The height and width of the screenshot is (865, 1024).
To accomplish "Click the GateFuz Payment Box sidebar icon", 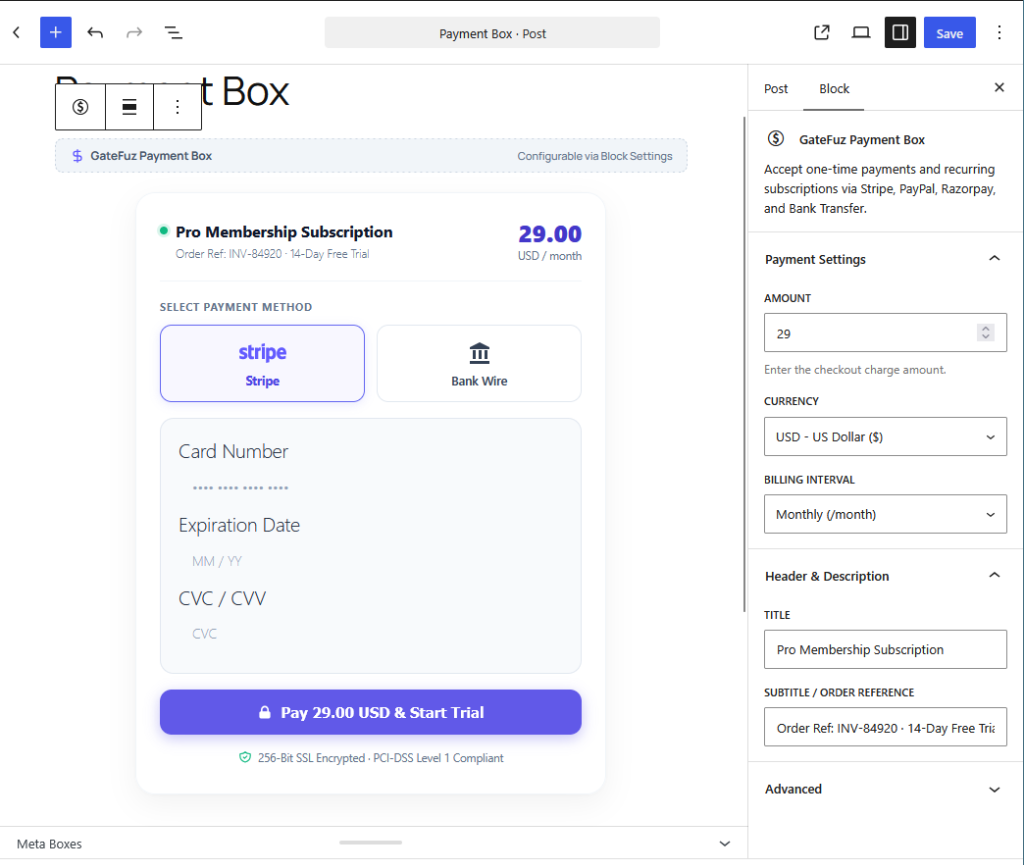I will pyautogui.click(x=776, y=138).
